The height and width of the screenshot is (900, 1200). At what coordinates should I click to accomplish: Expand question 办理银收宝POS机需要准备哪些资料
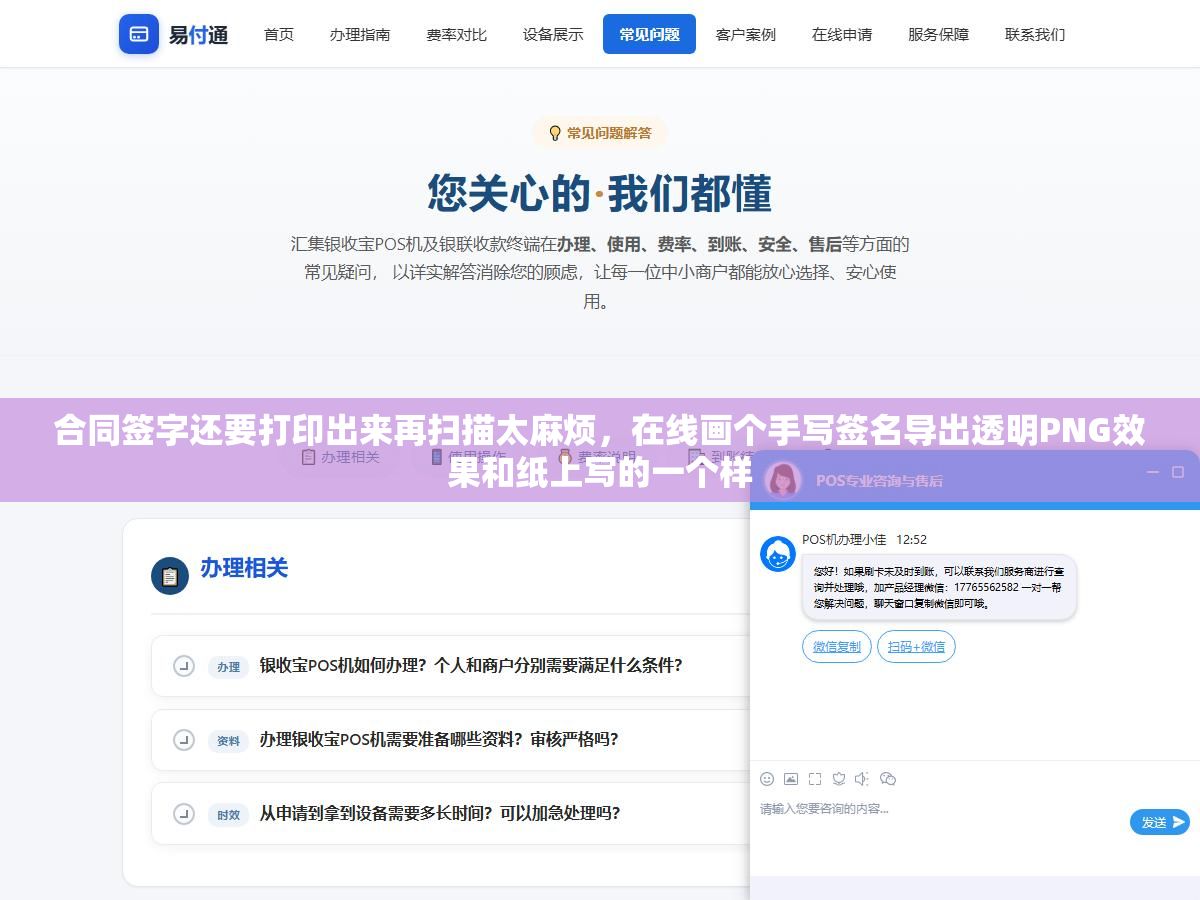click(x=451, y=740)
